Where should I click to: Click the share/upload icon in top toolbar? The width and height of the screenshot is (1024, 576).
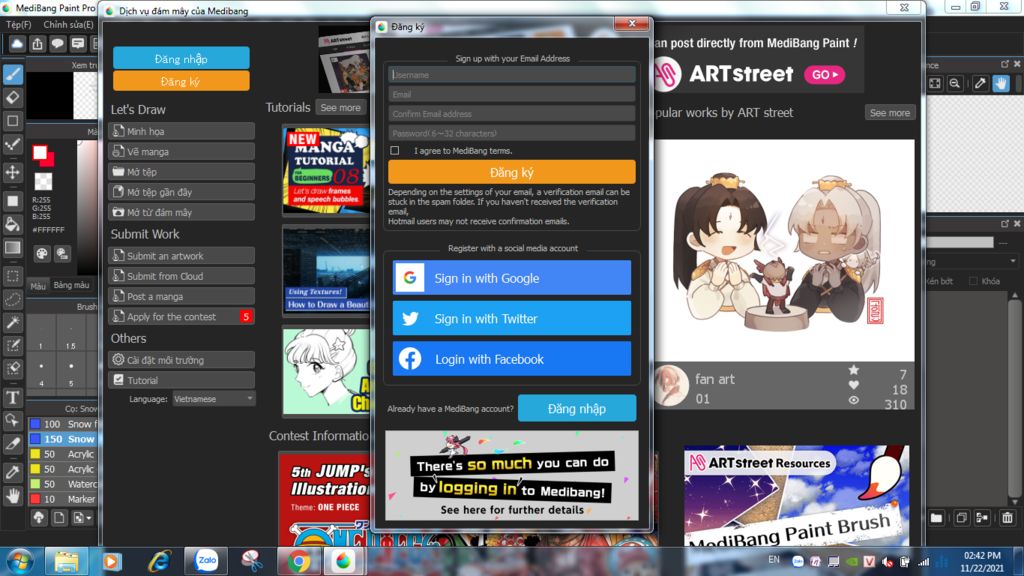pos(37,44)
